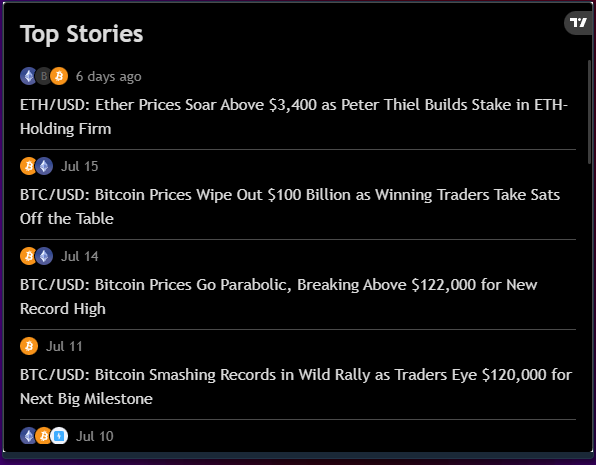
Task: Open the Bitcoin Smashing Records story
Action: point(296,386)
